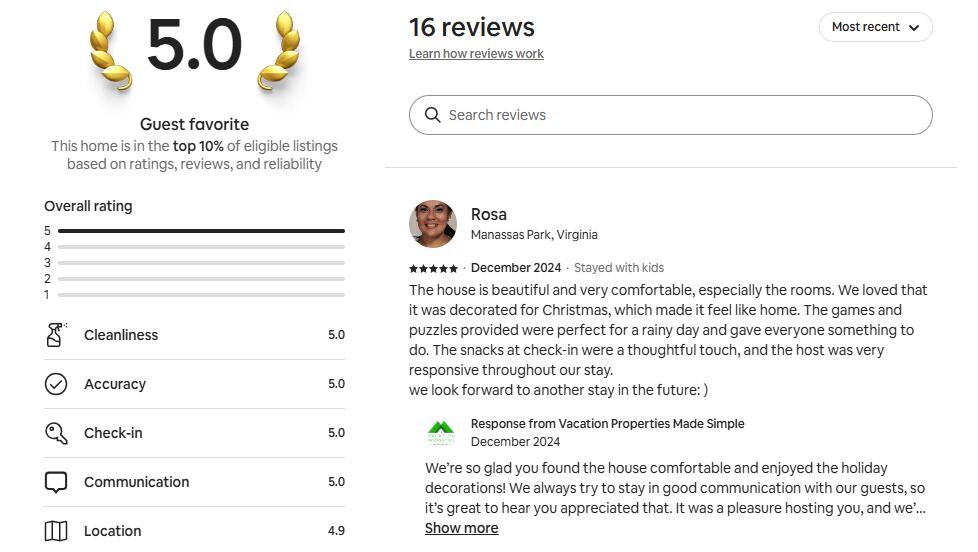
Task: Click Rosa's reviewer name
Action: click(x=489, y=214)
